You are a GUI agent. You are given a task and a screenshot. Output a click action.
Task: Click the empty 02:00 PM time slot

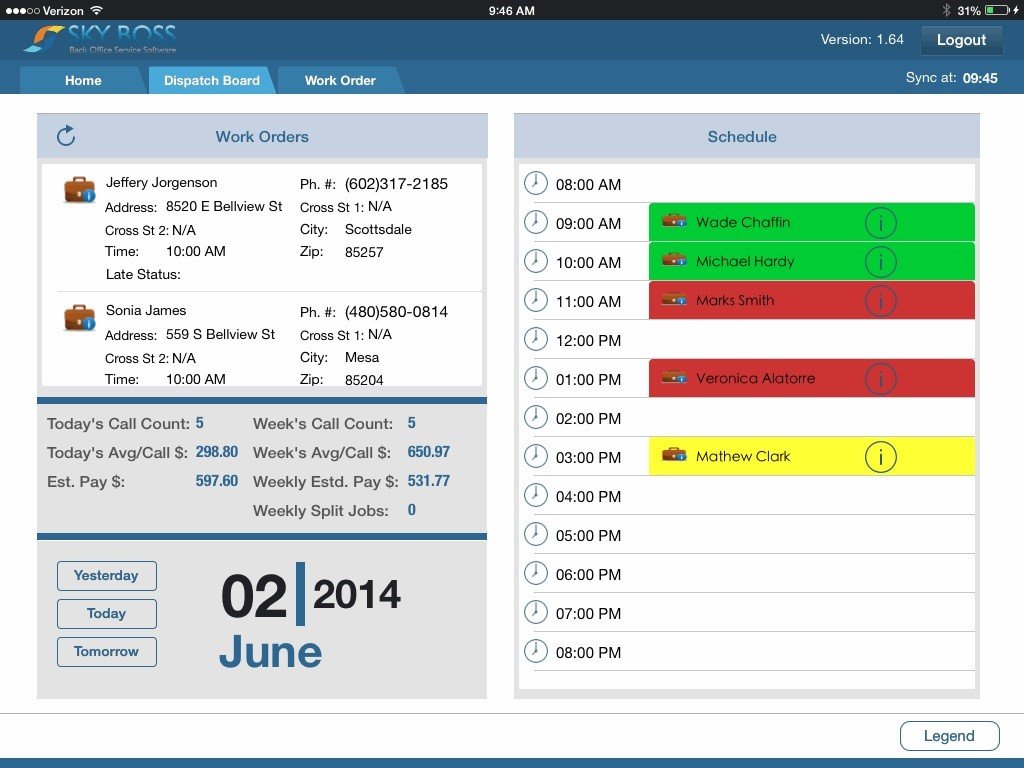point(812,417)
